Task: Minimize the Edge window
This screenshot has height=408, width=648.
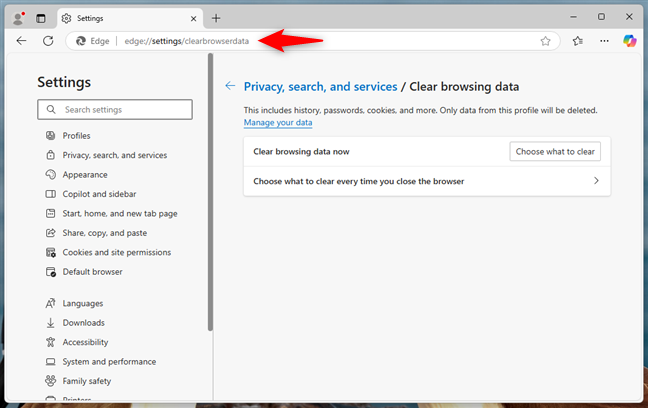Action: tap(573, 17)
